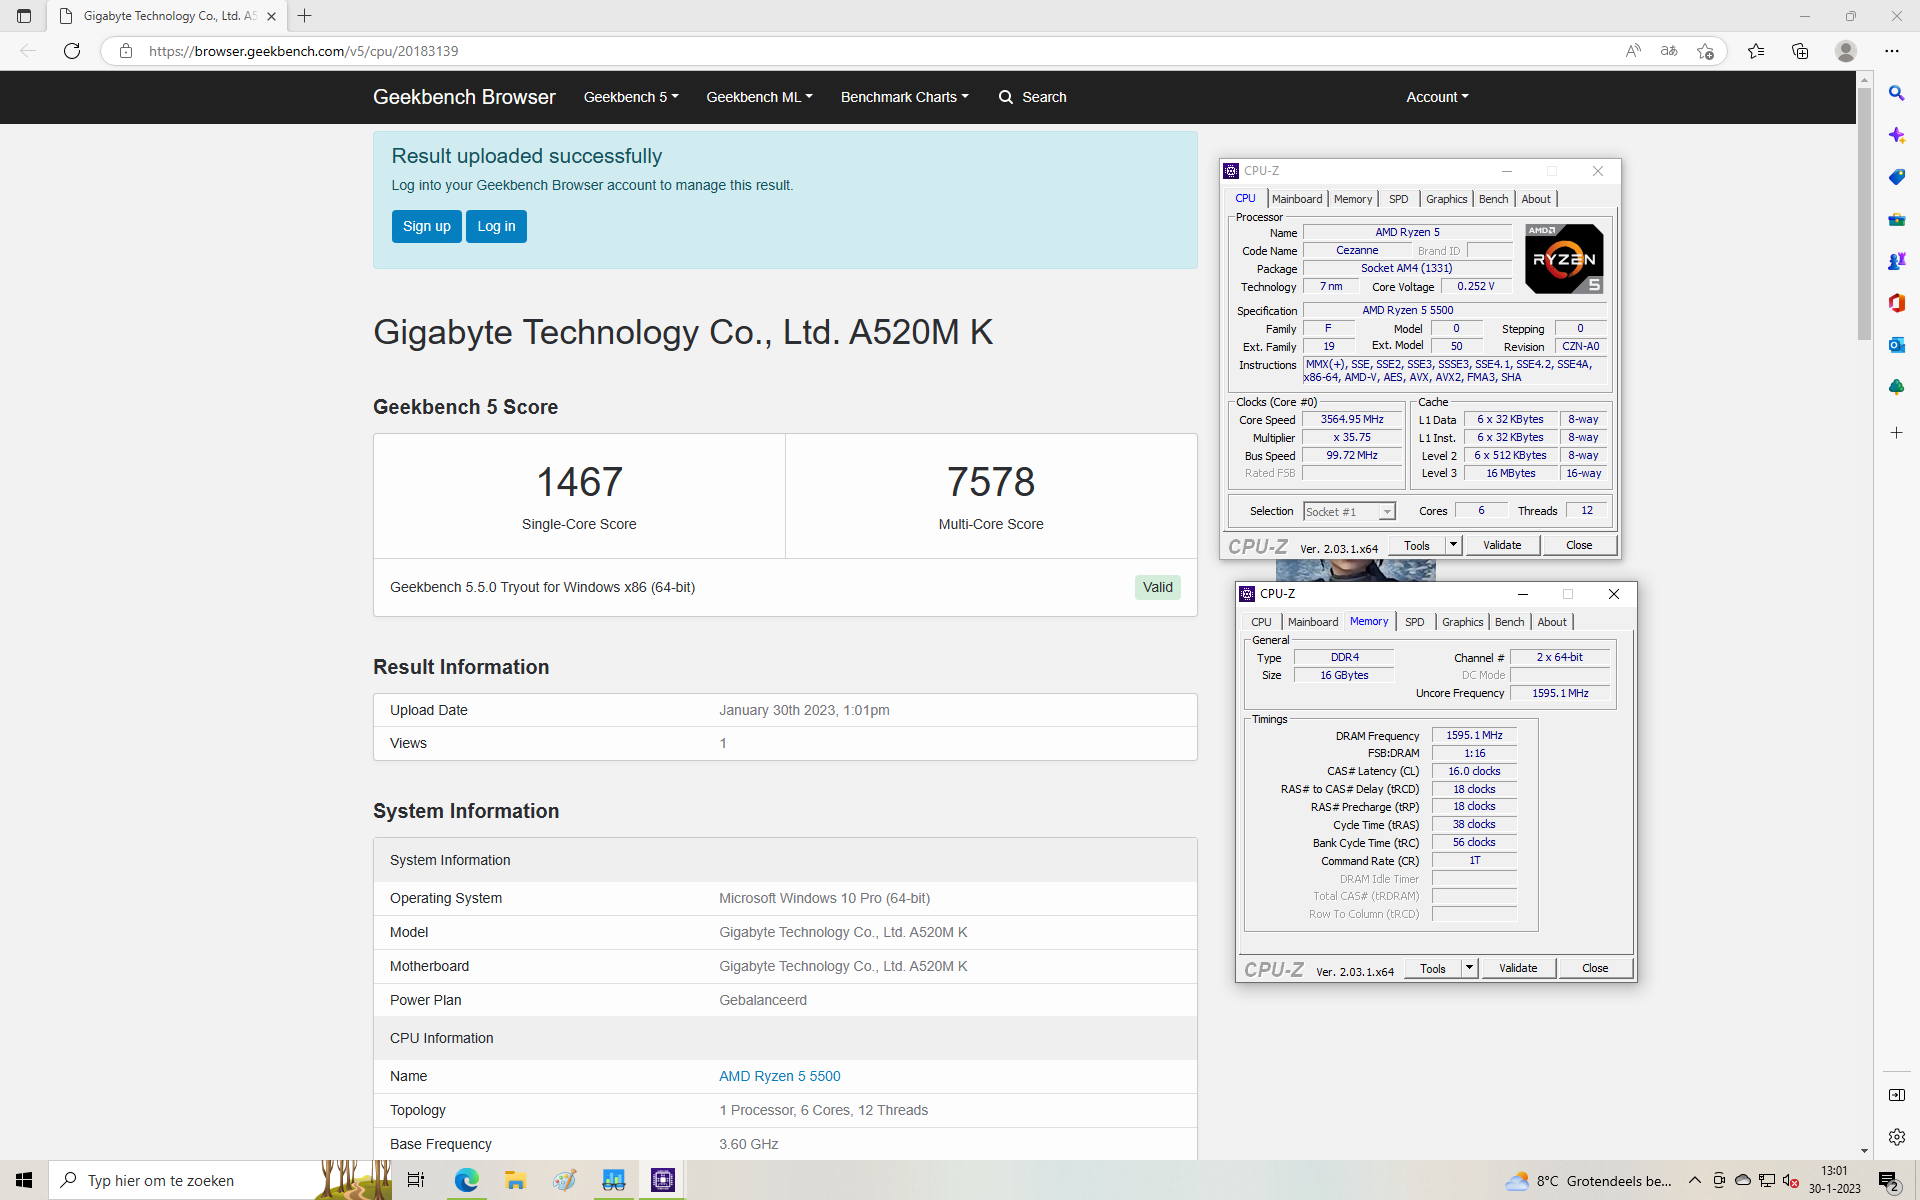This screenshot has height=1200, width=1920.
Task: Add a sidebar app with plus icon
Action: (x=1896, y=432)
